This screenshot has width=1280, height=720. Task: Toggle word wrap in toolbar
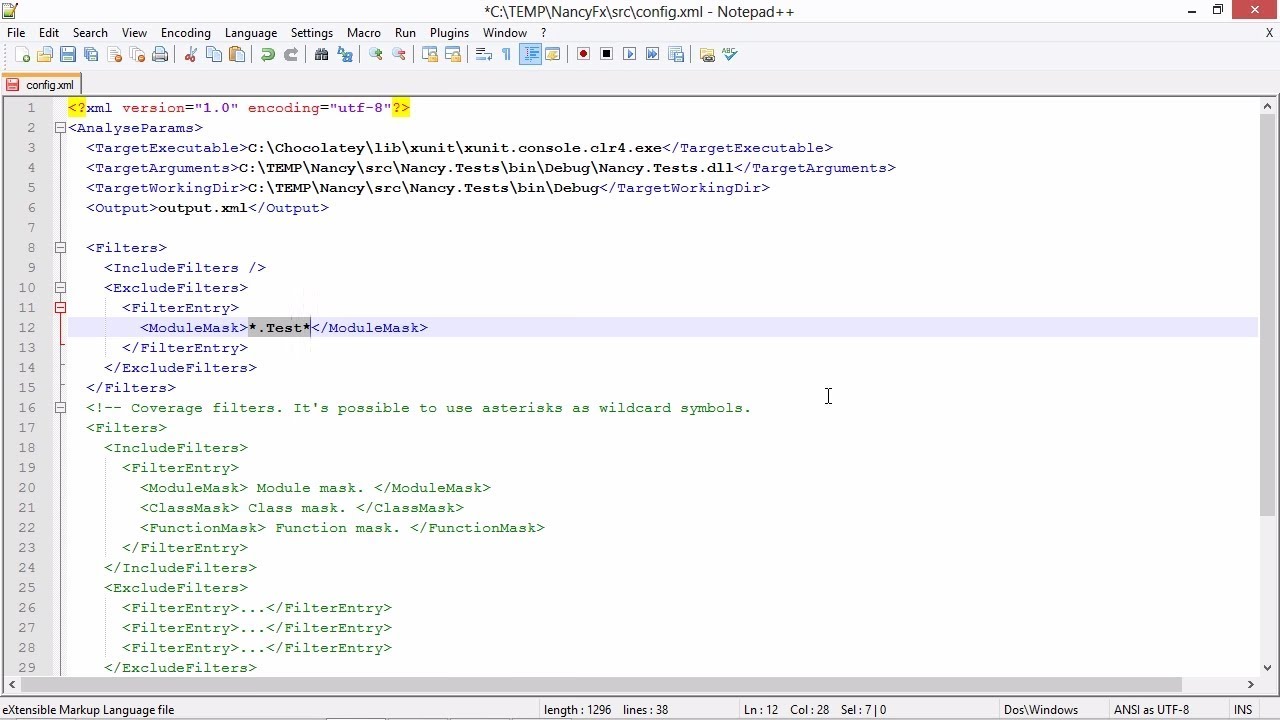click(484, 55)
